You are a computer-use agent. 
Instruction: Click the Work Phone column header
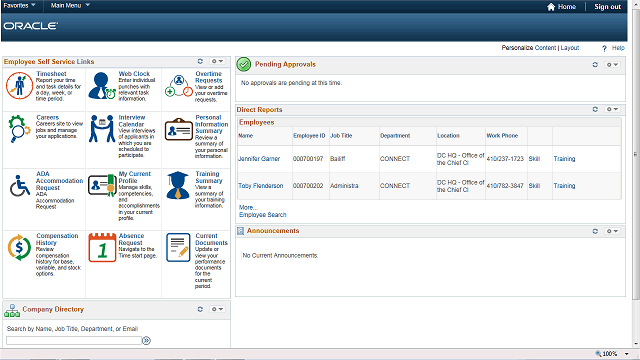[x=502, y=136]
